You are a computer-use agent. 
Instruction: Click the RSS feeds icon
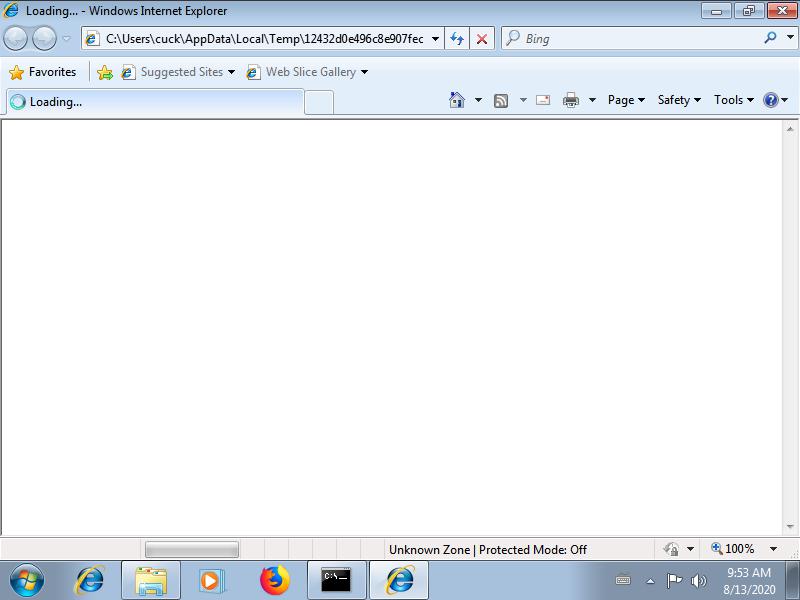501,101
